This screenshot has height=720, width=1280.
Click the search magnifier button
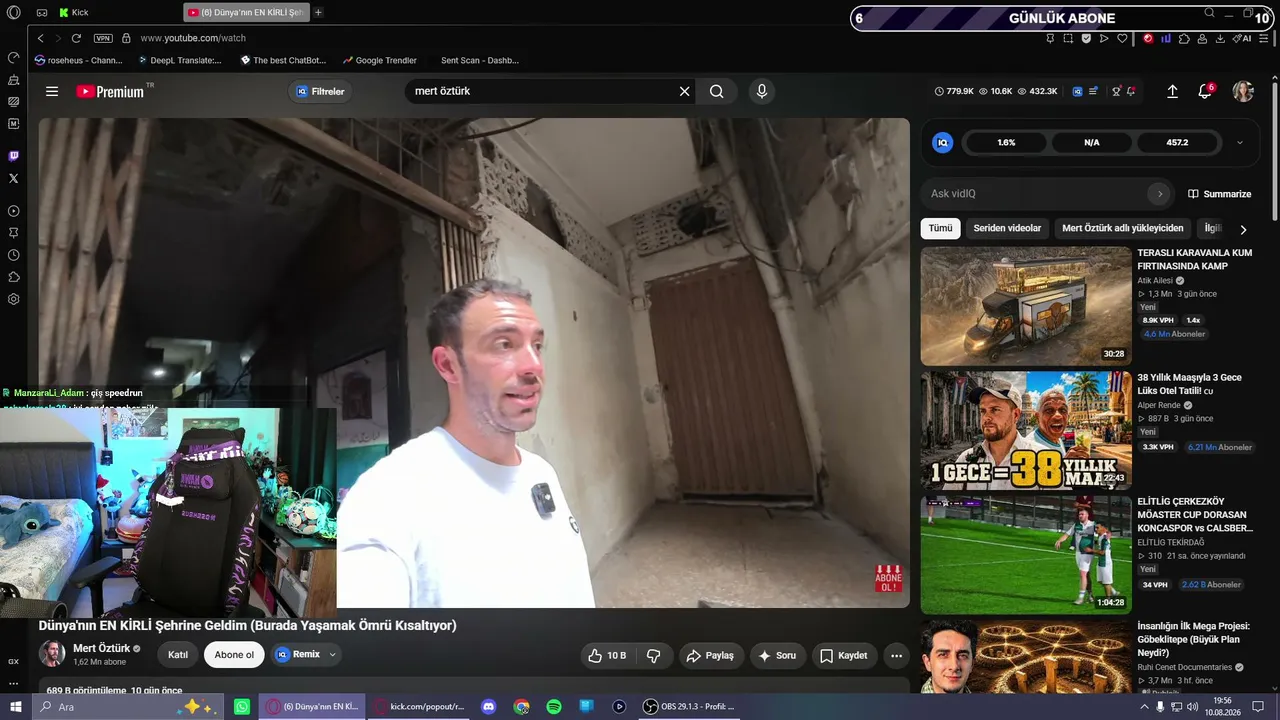pyautogui.click(x=717, y=91)
